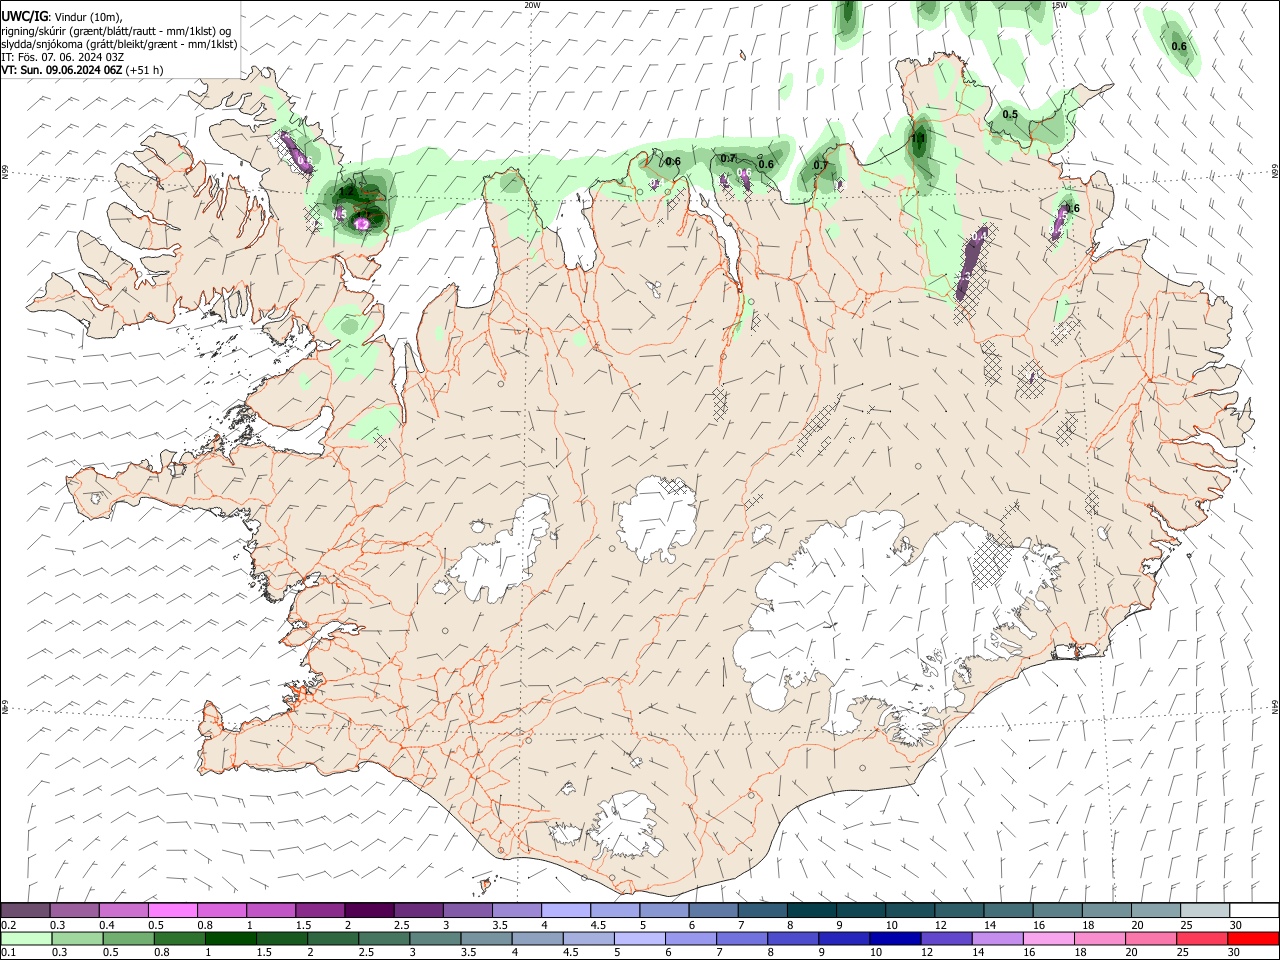The width and height of the screenshot is (1280, 960).
Task: Click the dark blue 10 swatch in lower legend
Action: click(x=893, y=939)
